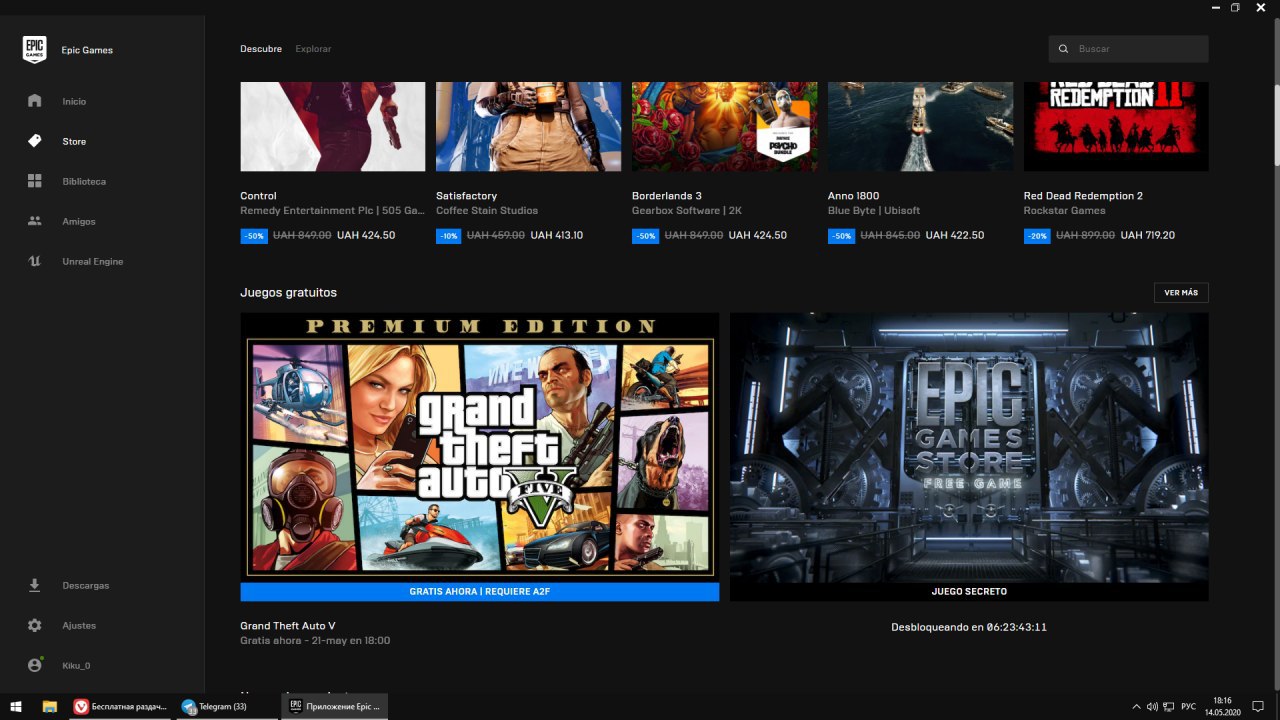Viewport: 1280px width, 720px height.
Task: Switch to Epic Games taskbar app
Action: (x=334, y=706)
